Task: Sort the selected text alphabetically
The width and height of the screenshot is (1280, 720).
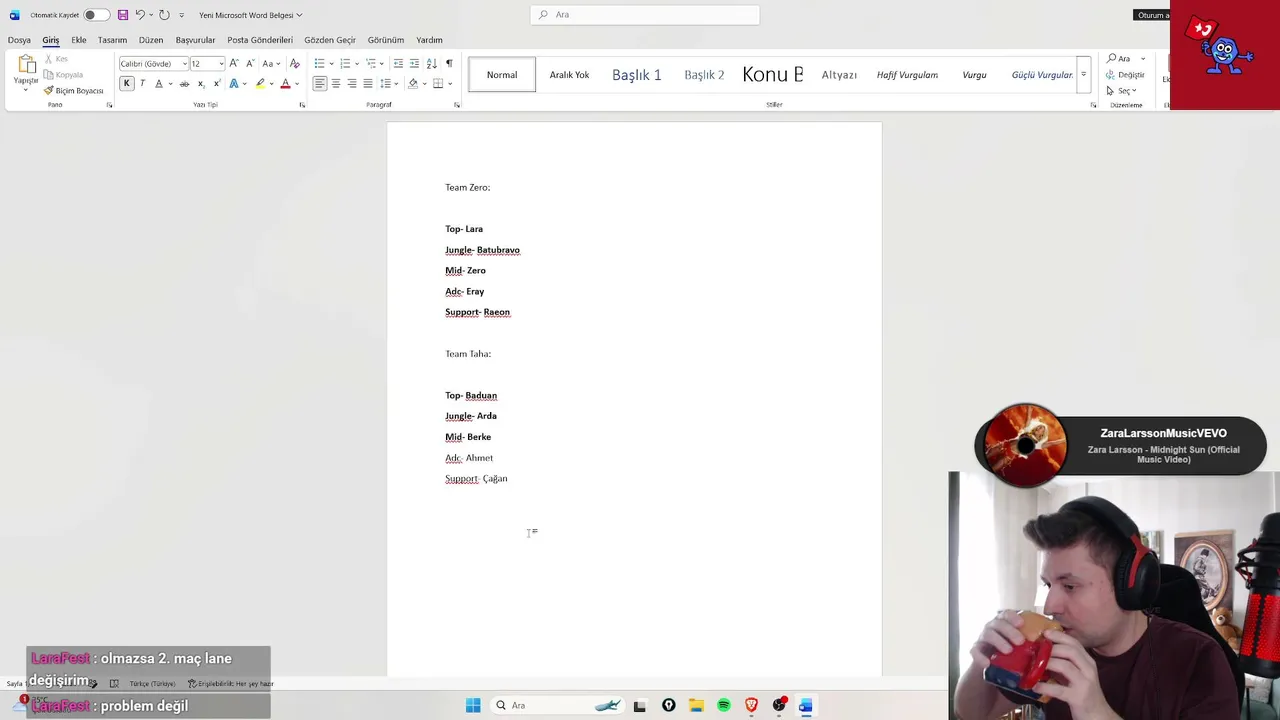Action: click(431, 63)
